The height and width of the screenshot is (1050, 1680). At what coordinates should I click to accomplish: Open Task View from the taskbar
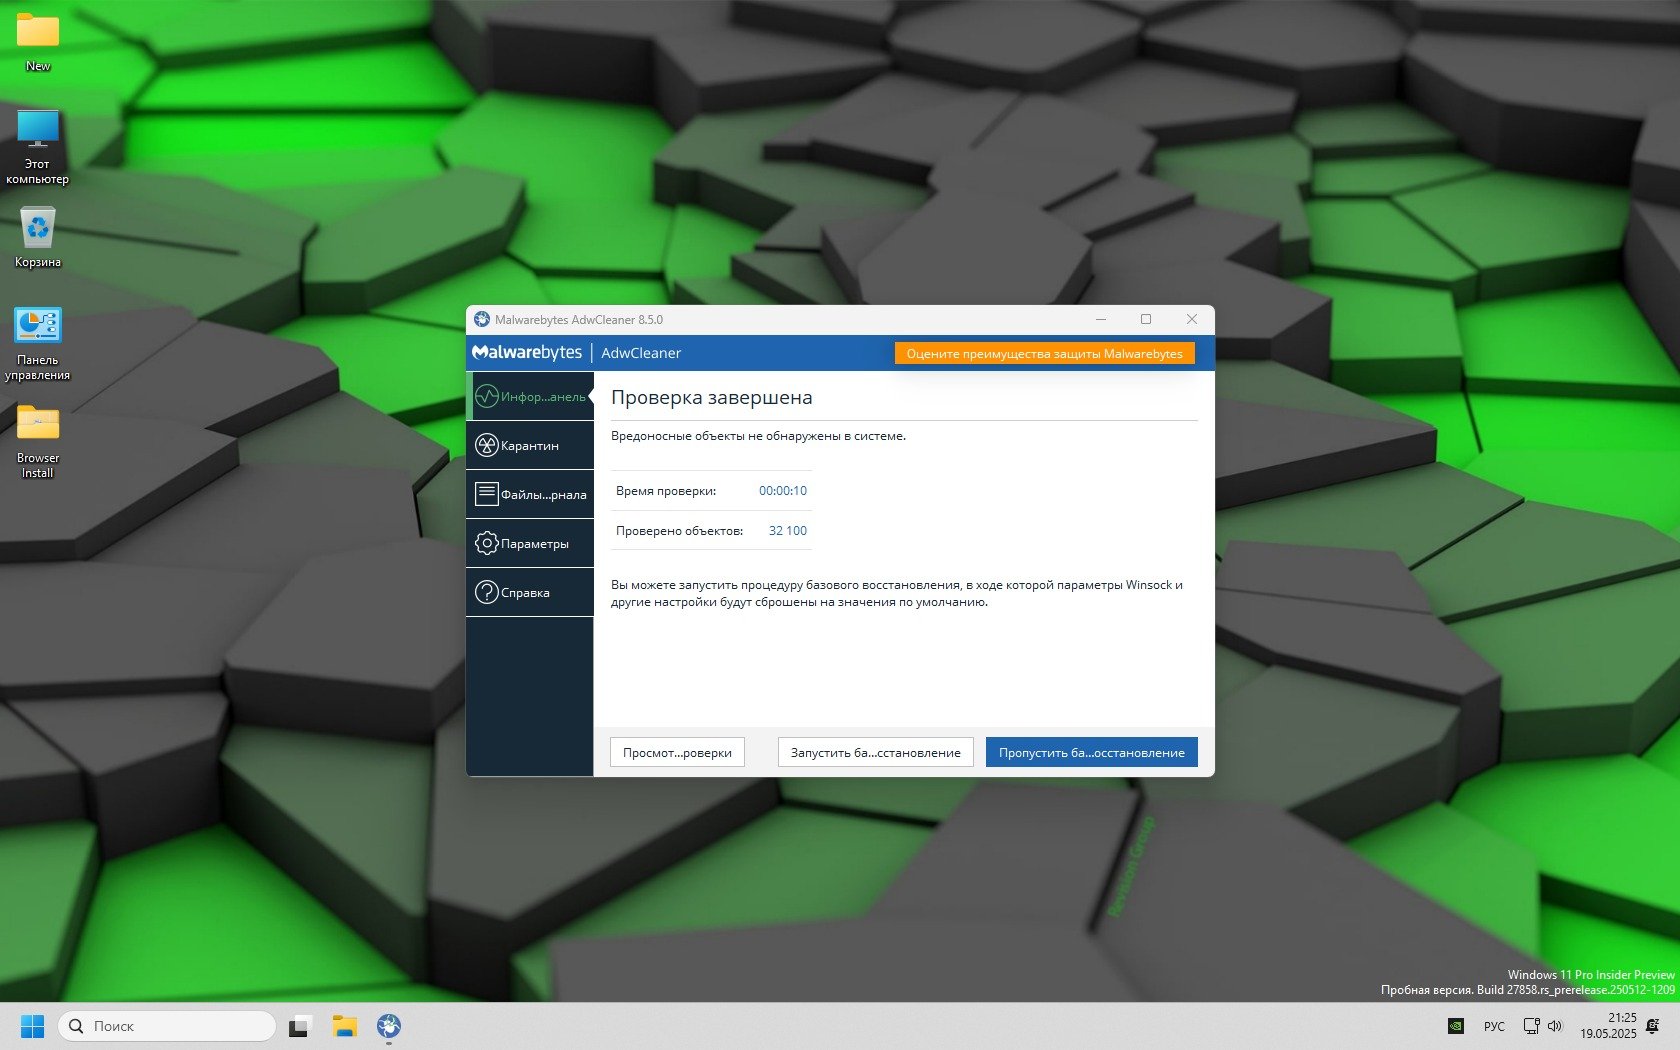click(300, 1026)
